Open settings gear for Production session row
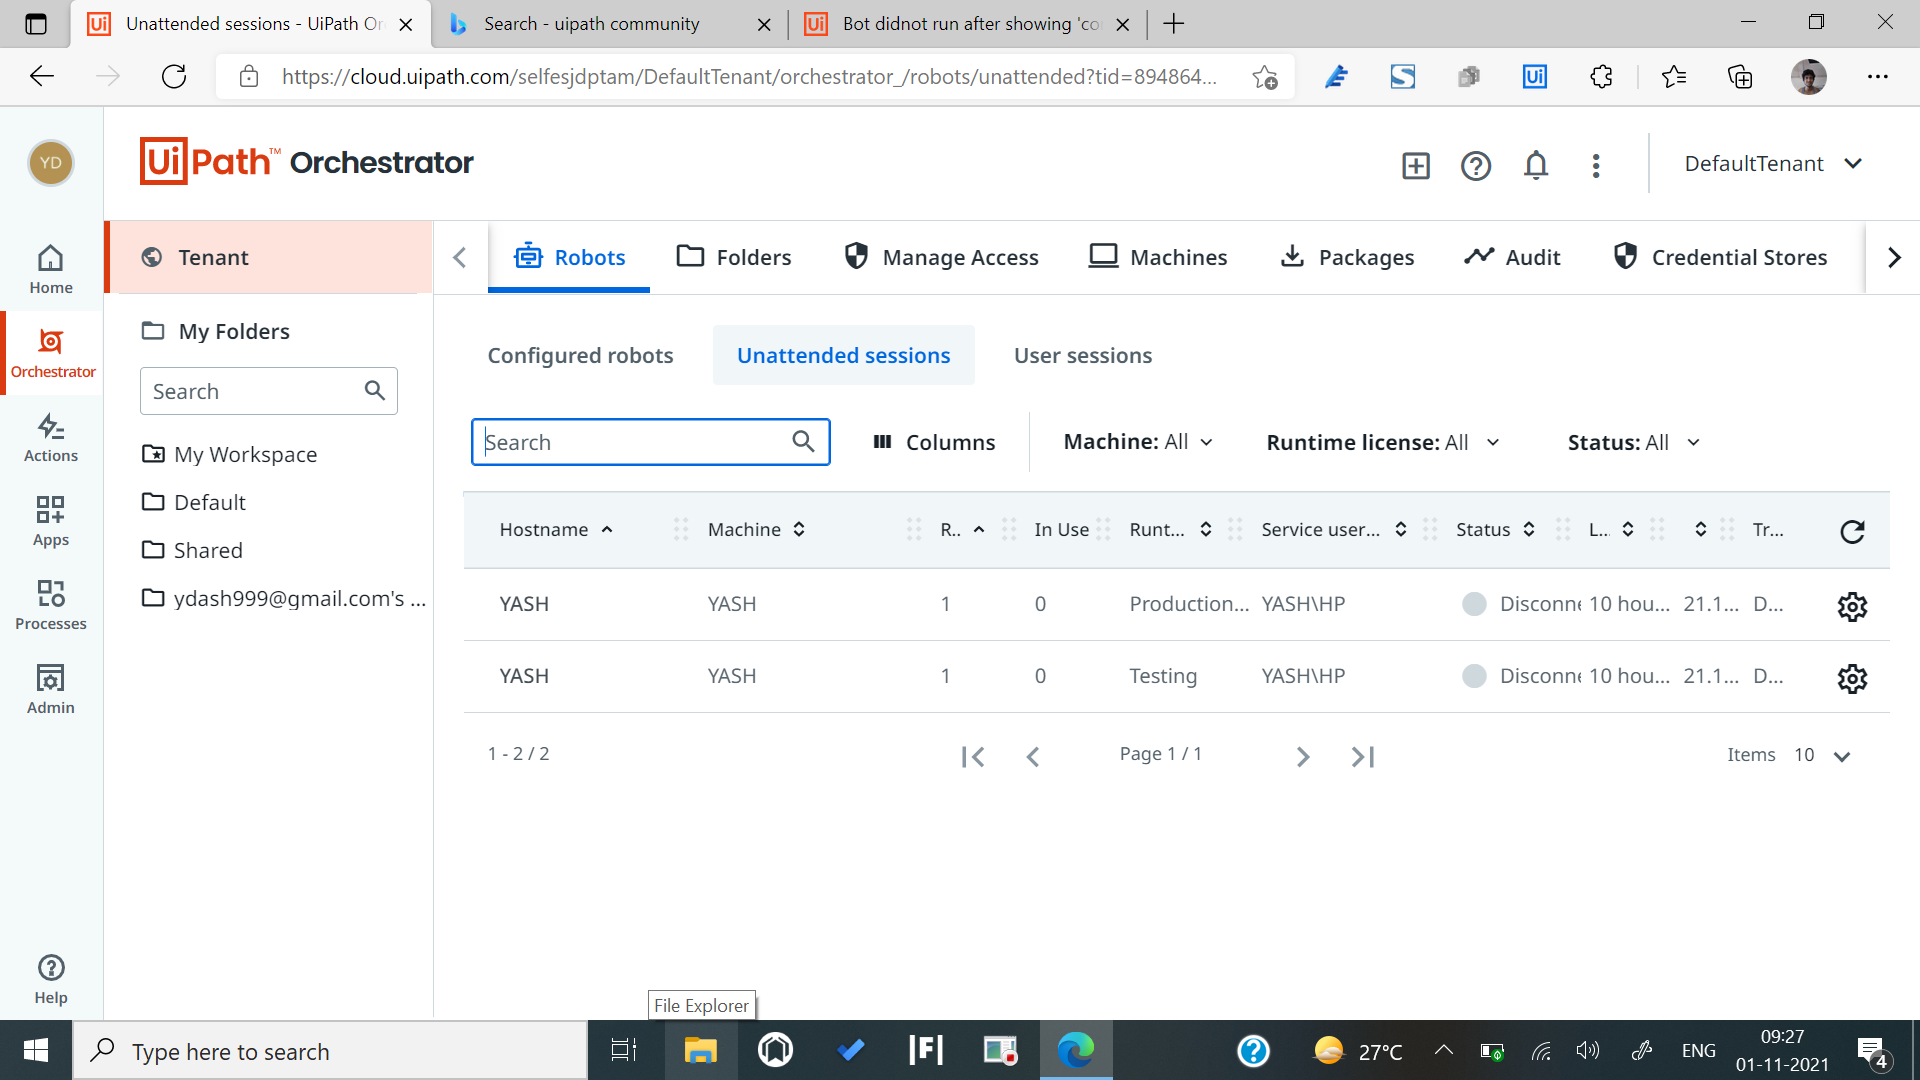1920x1080 pixels. point(1852,606)
